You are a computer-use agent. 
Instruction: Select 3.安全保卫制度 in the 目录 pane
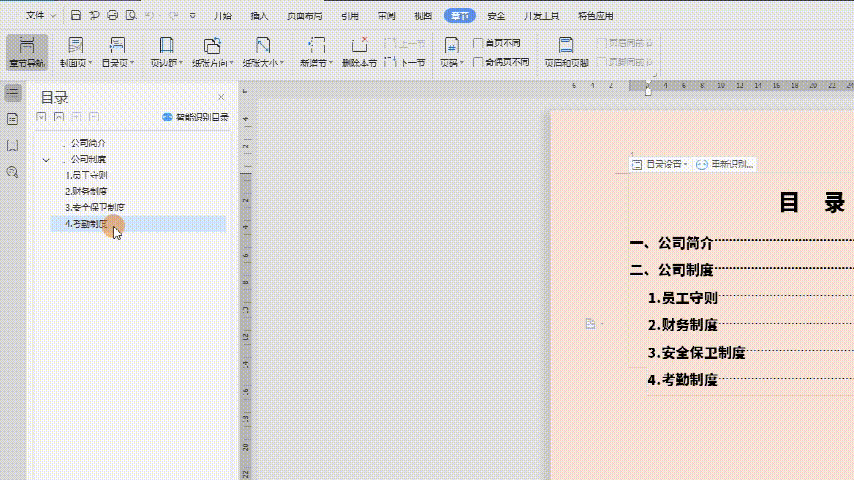[95, 208]
